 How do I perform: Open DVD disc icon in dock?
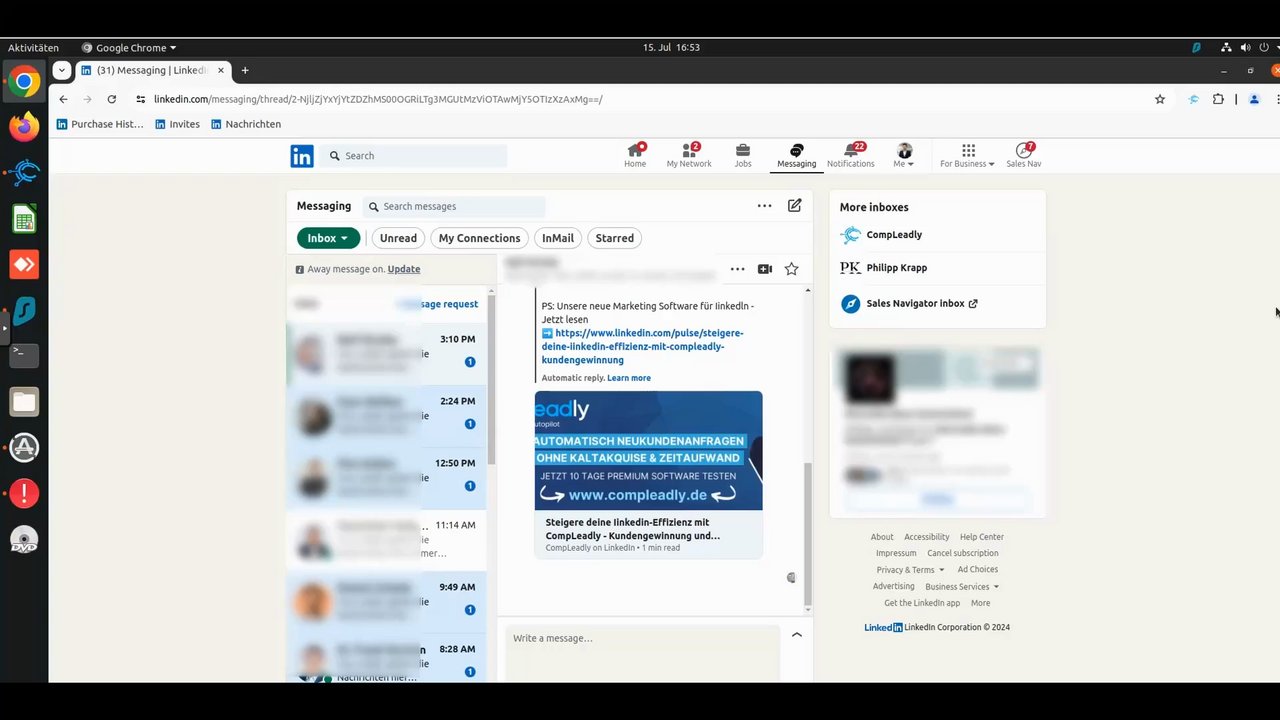point(24,540)
